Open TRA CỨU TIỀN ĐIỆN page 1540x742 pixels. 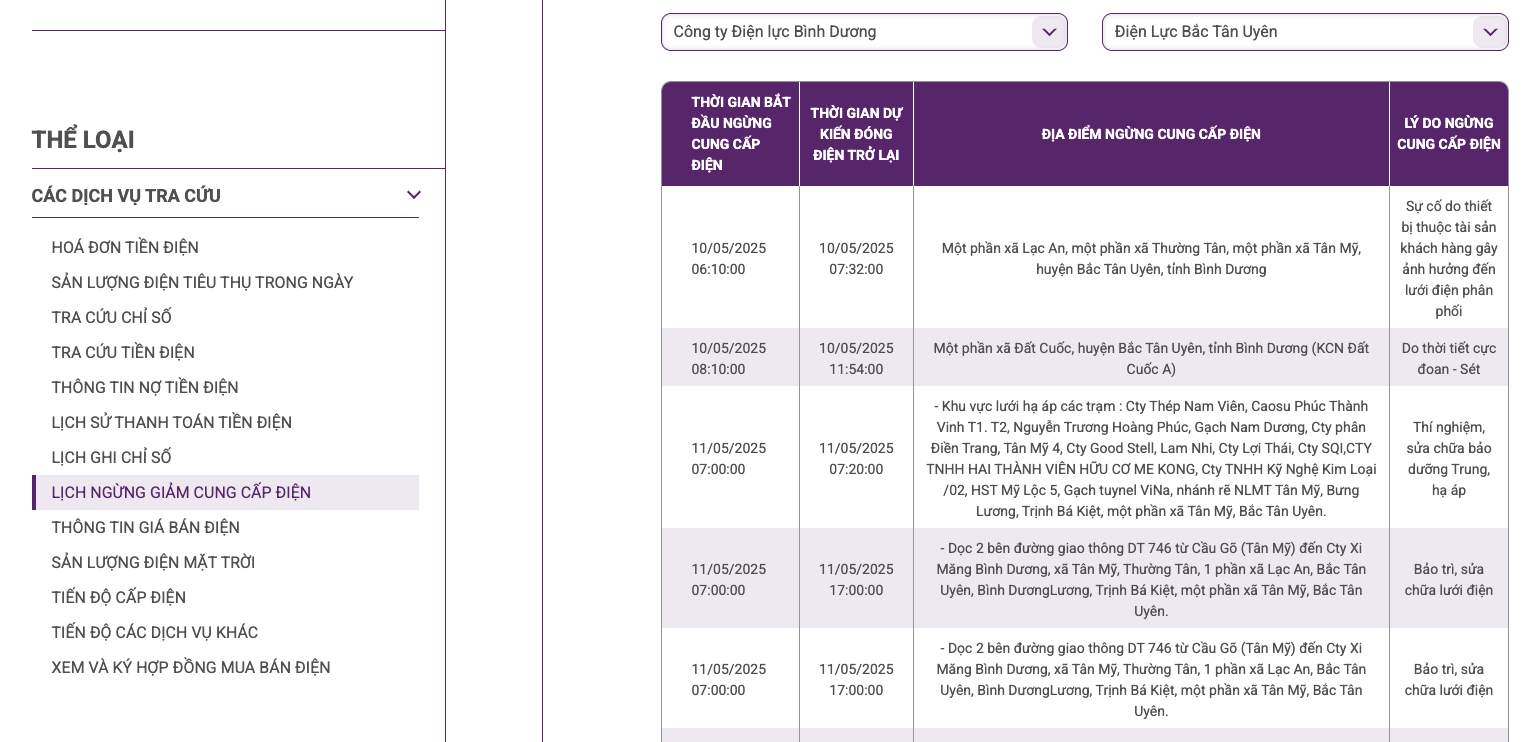click(123, 353)
